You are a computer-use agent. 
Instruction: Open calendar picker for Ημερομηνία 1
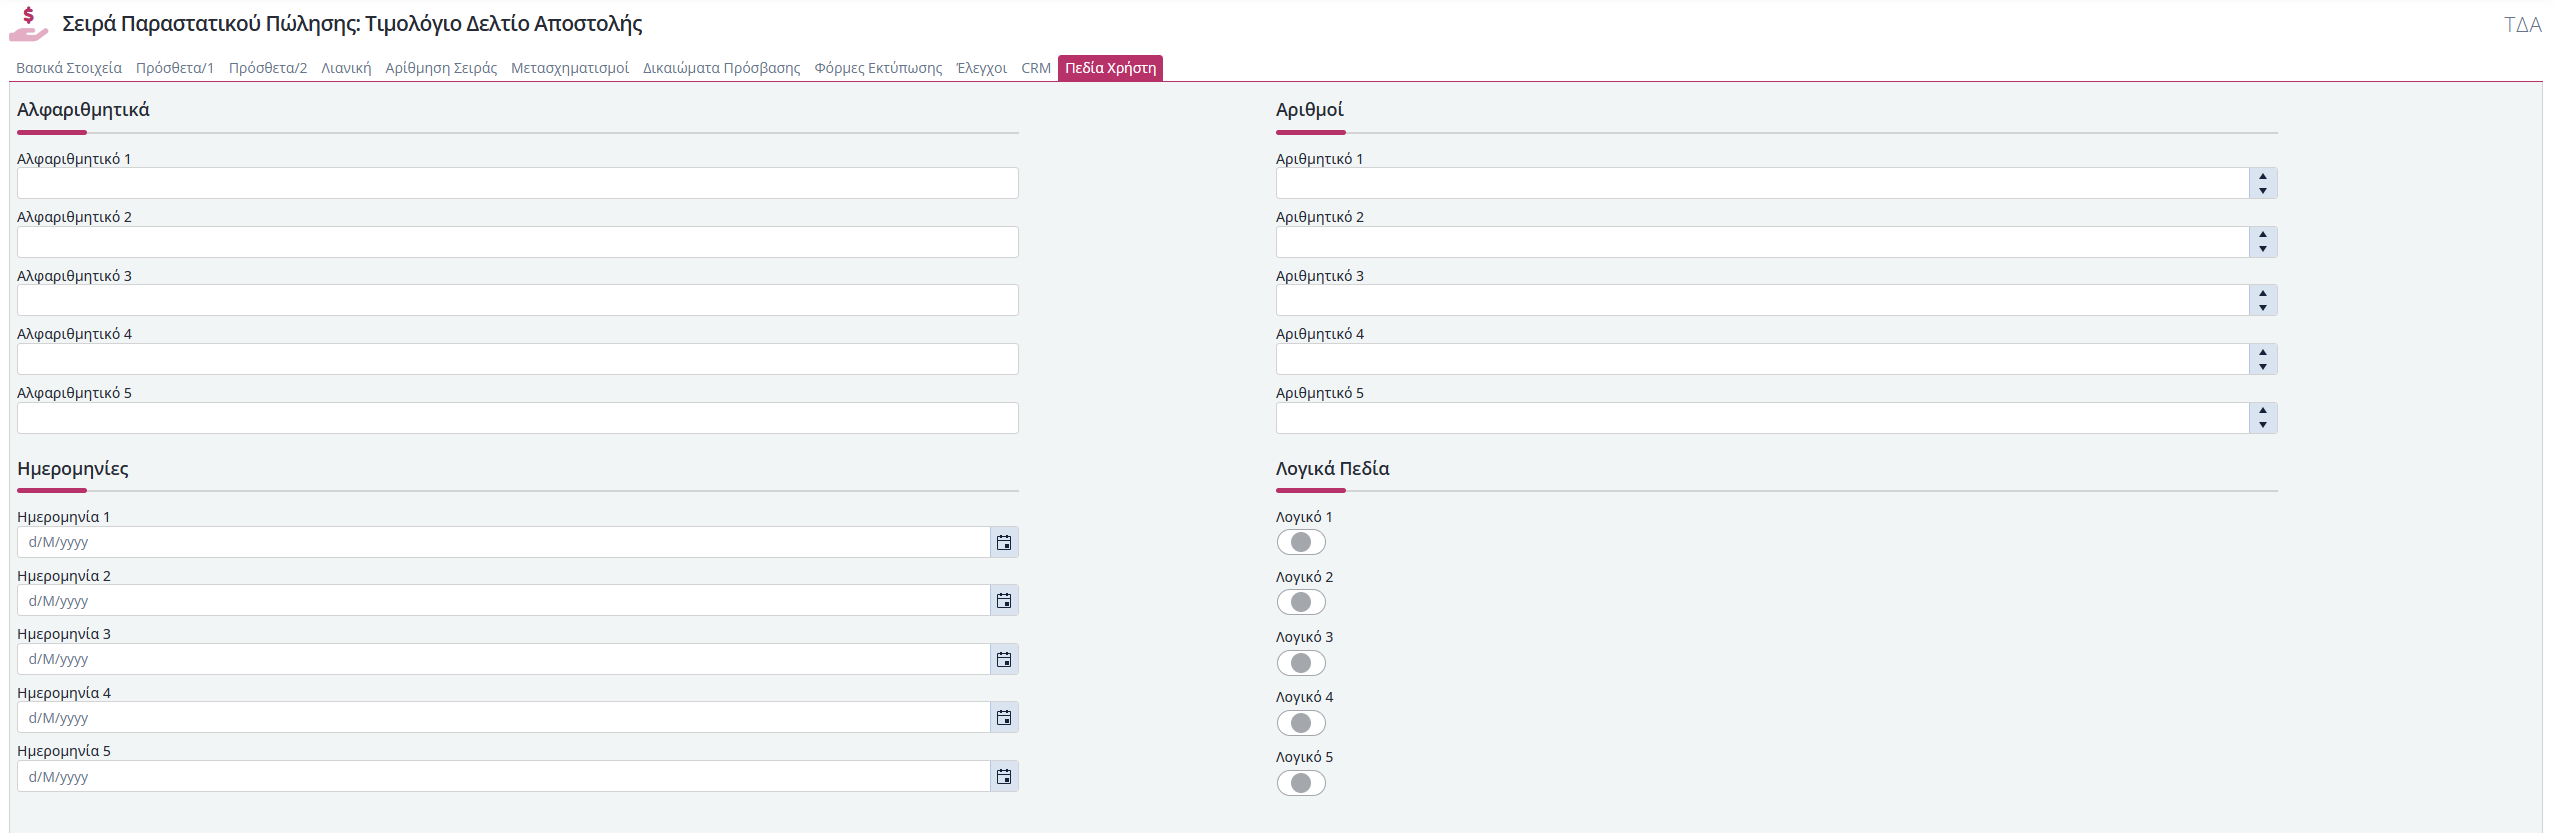pyautogui.click(x=1004, y=542)
